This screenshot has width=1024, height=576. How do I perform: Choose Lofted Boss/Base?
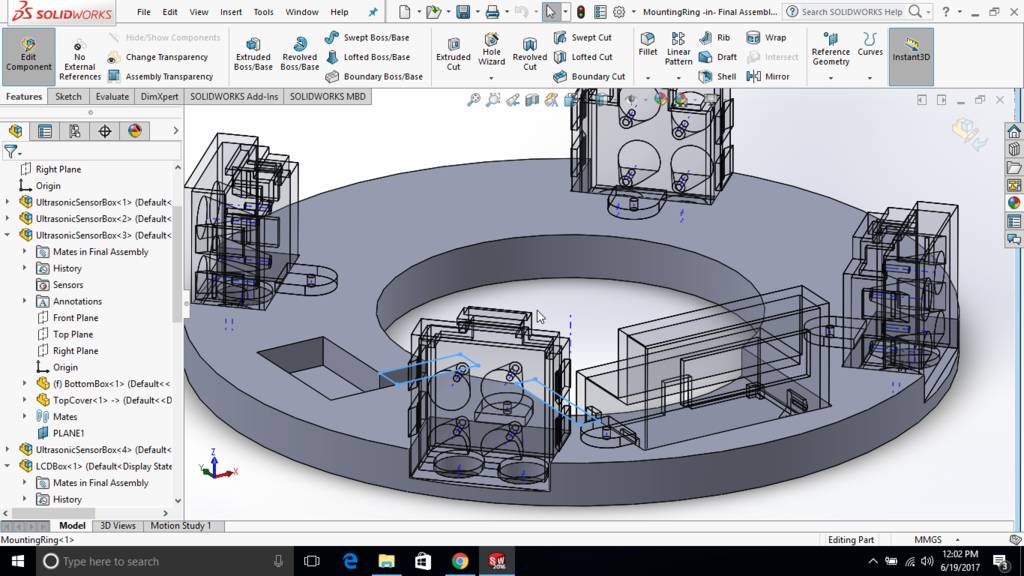click(x=368, y=57)
